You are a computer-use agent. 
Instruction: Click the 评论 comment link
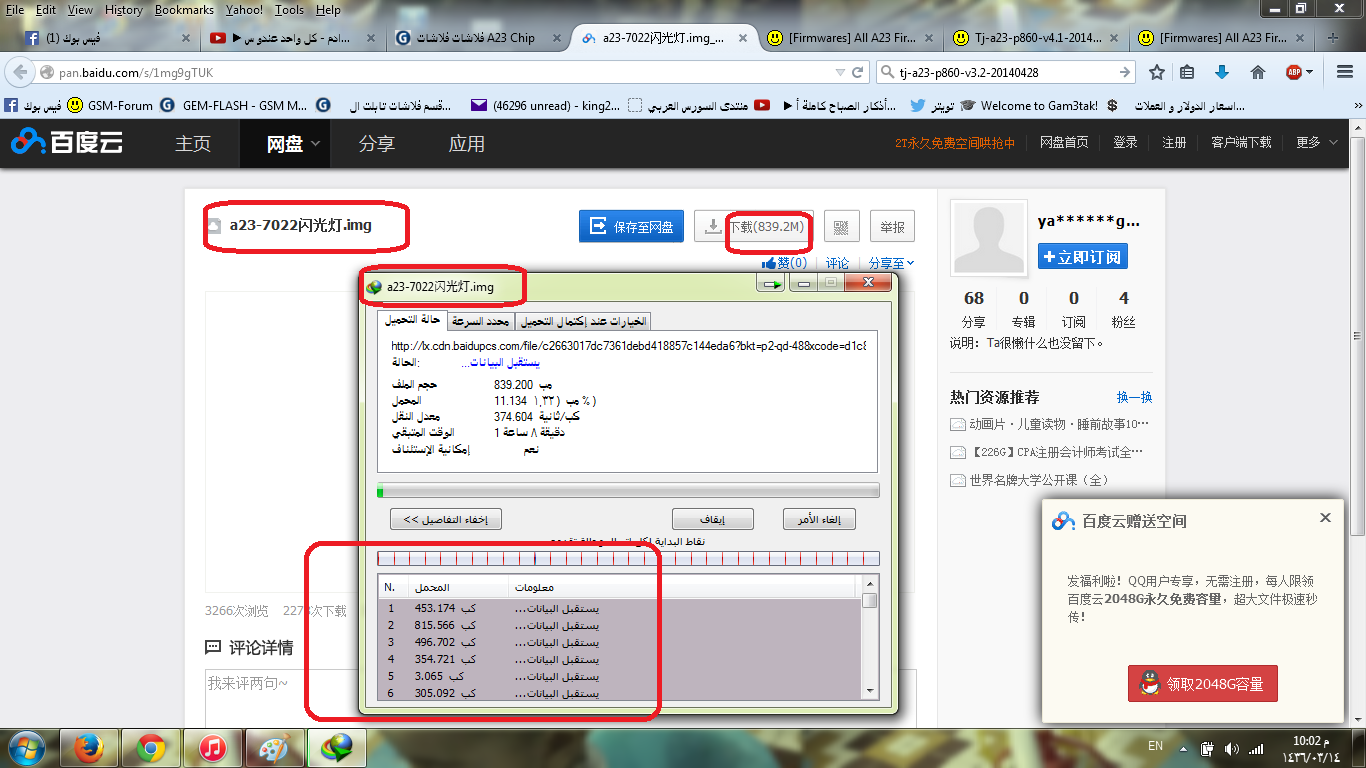click(x=837, y=263)
